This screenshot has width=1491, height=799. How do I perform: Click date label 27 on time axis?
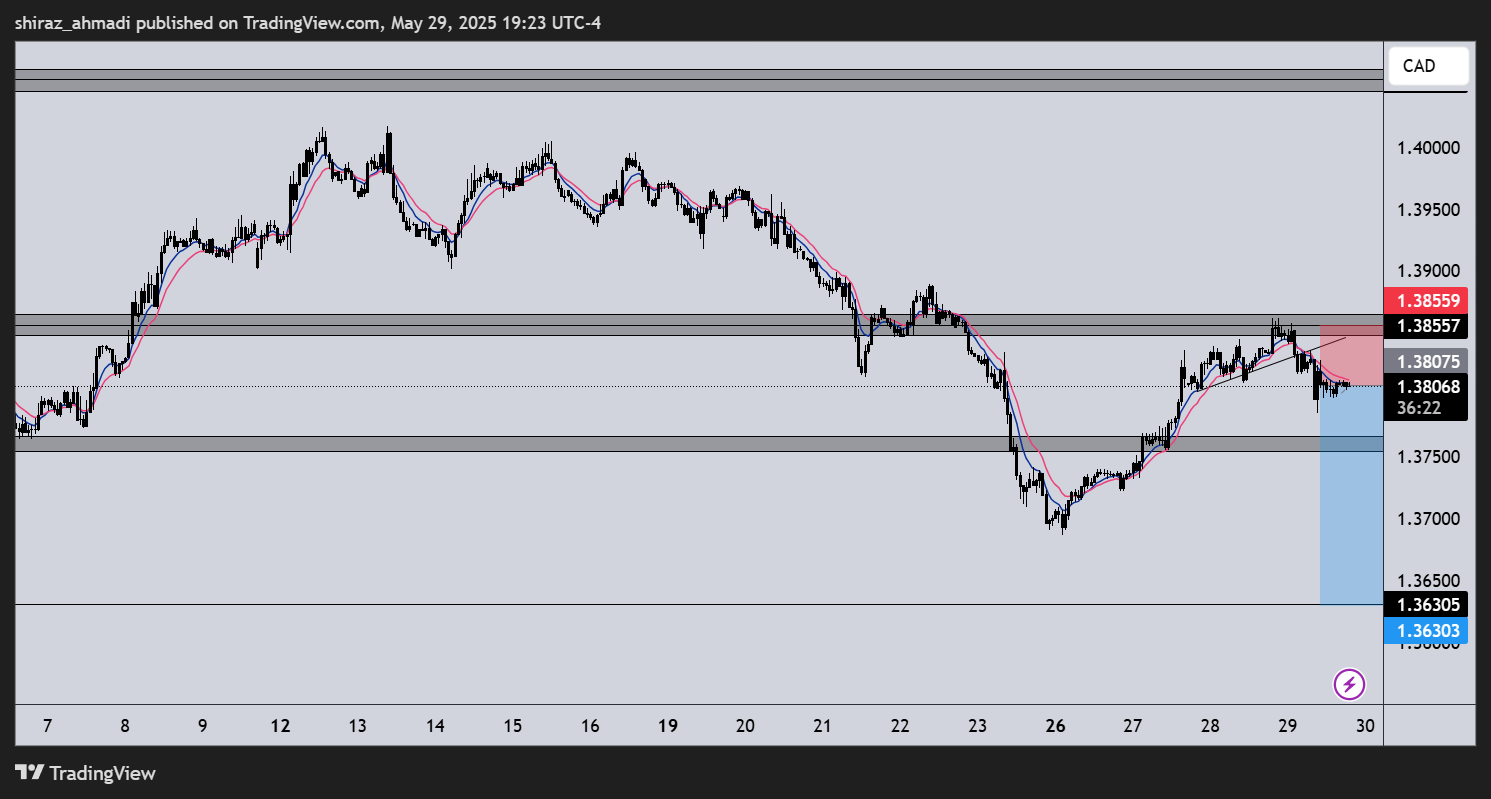click(x=1133, y=726)
